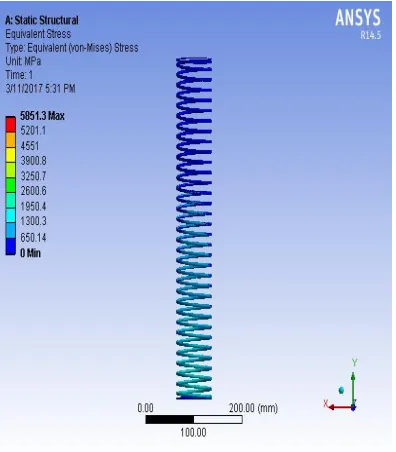
Task: Click the 'Unit: MPa' label
Action: 23,61
